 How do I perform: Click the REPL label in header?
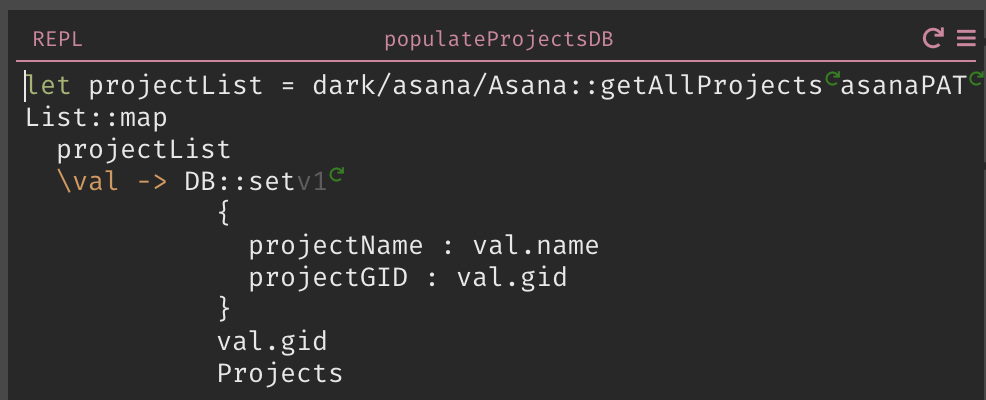click(57, 40)
